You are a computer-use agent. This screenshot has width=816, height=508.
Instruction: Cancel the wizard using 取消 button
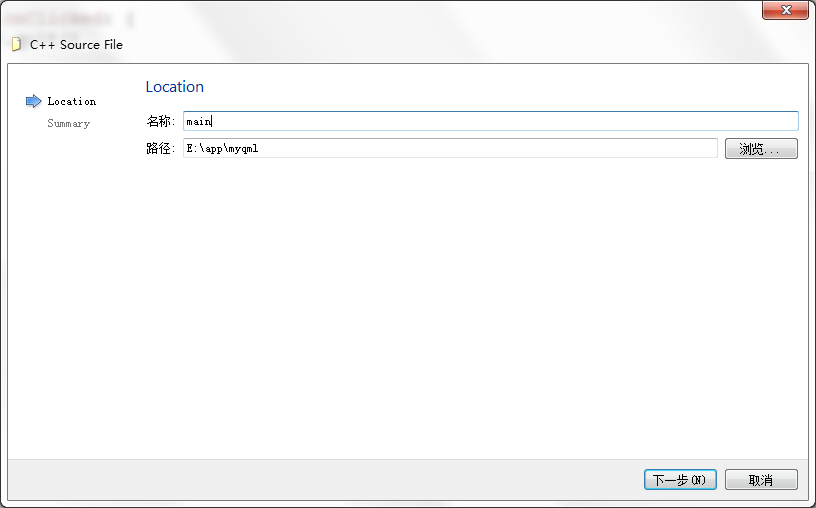coord(761,480)
